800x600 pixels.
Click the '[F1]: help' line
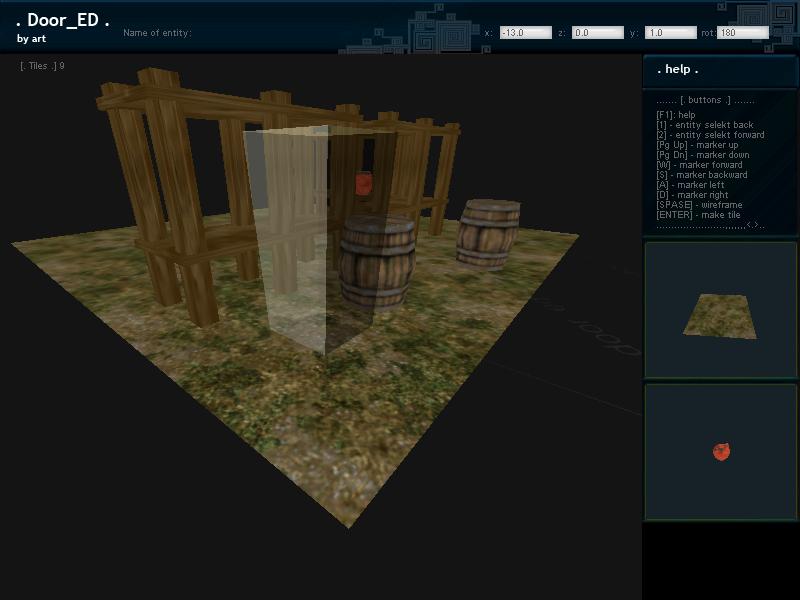(x=677, y=115)
